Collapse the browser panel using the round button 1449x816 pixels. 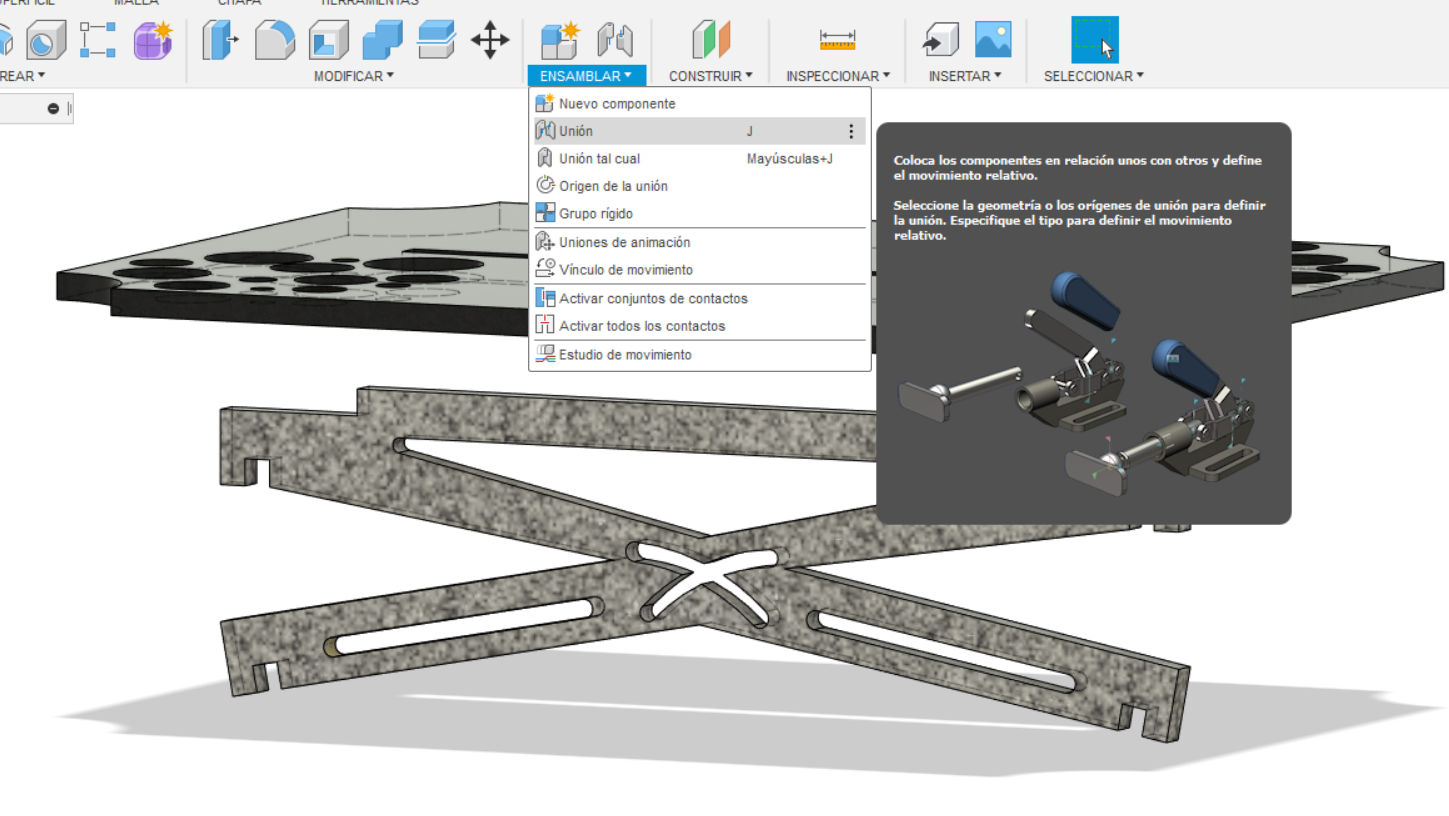pos(53,108)
